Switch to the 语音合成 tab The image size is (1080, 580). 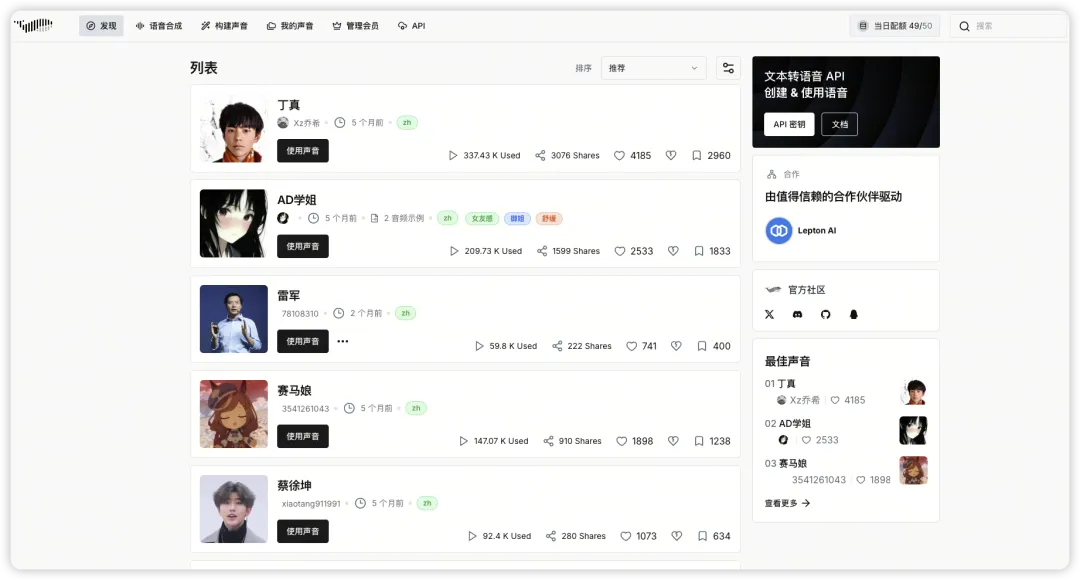tap(159, 26)
